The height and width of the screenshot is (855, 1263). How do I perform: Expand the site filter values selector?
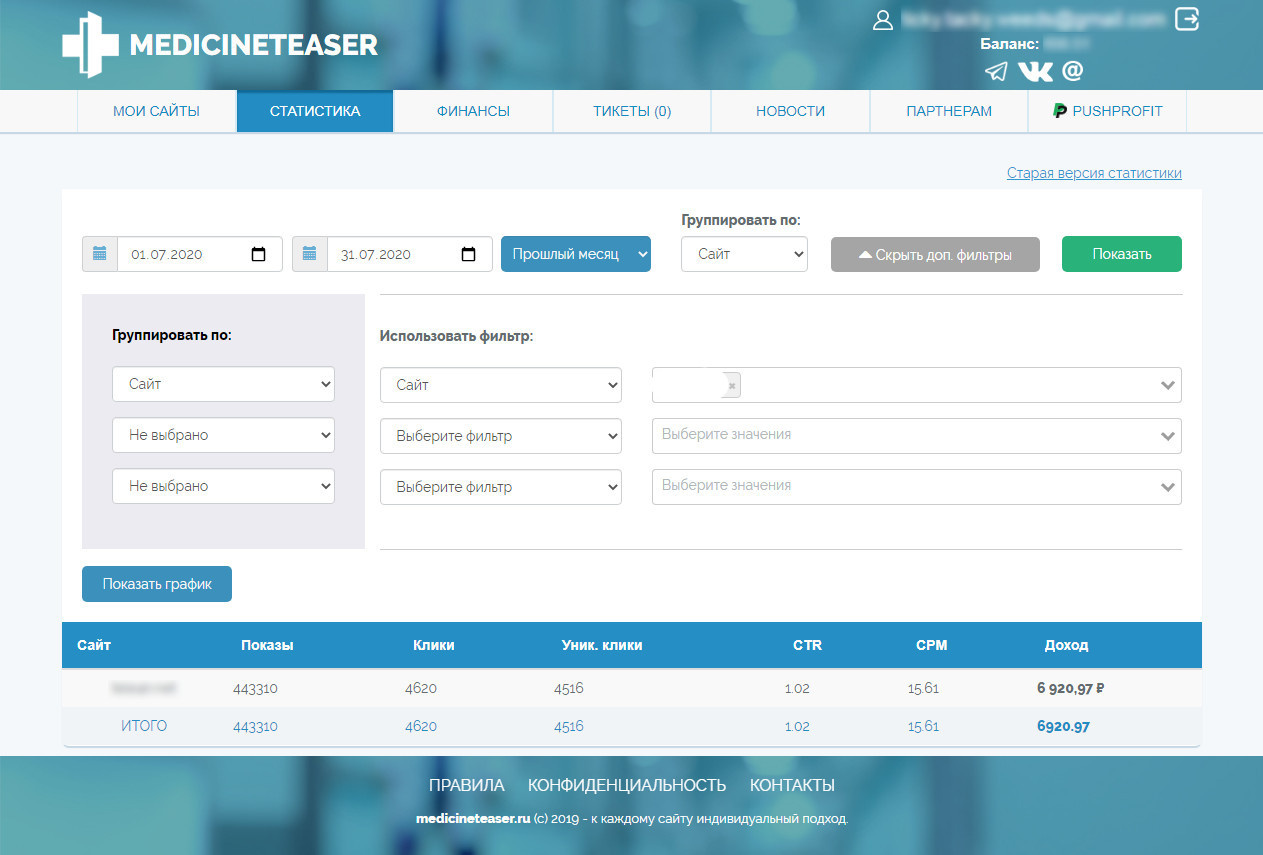coord(1167,385)
